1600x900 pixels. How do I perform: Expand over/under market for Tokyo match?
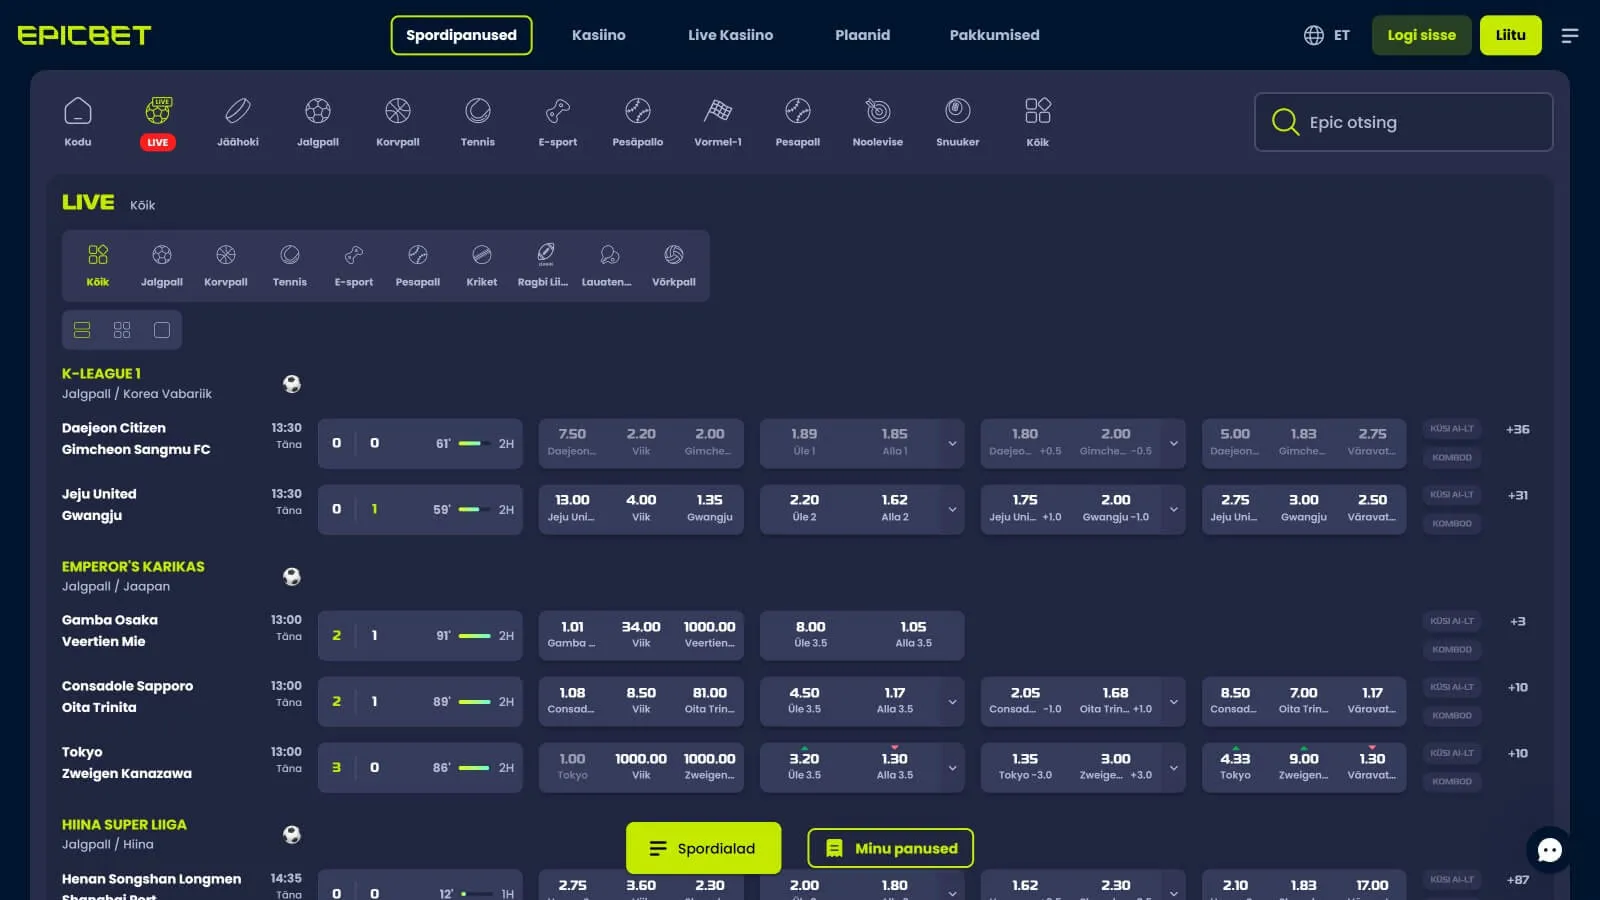pyautogui.click(x=952, y=767)
